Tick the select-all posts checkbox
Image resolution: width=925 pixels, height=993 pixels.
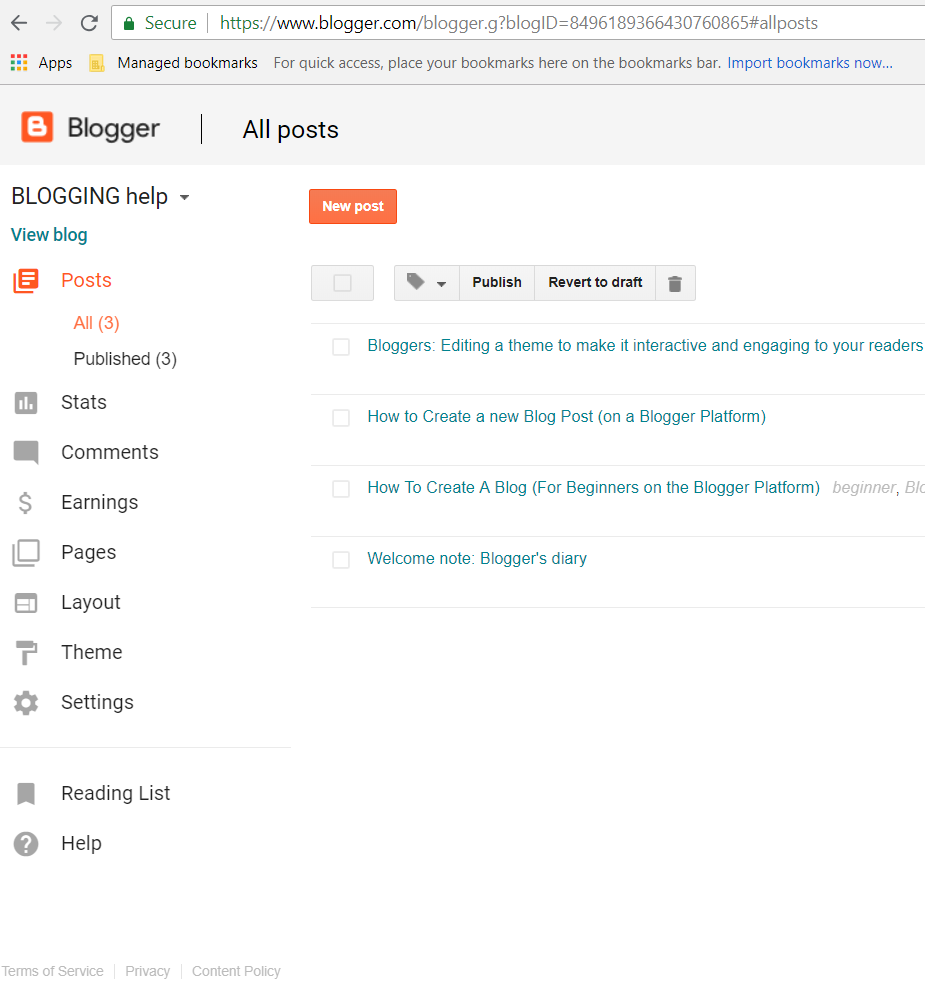343,283
